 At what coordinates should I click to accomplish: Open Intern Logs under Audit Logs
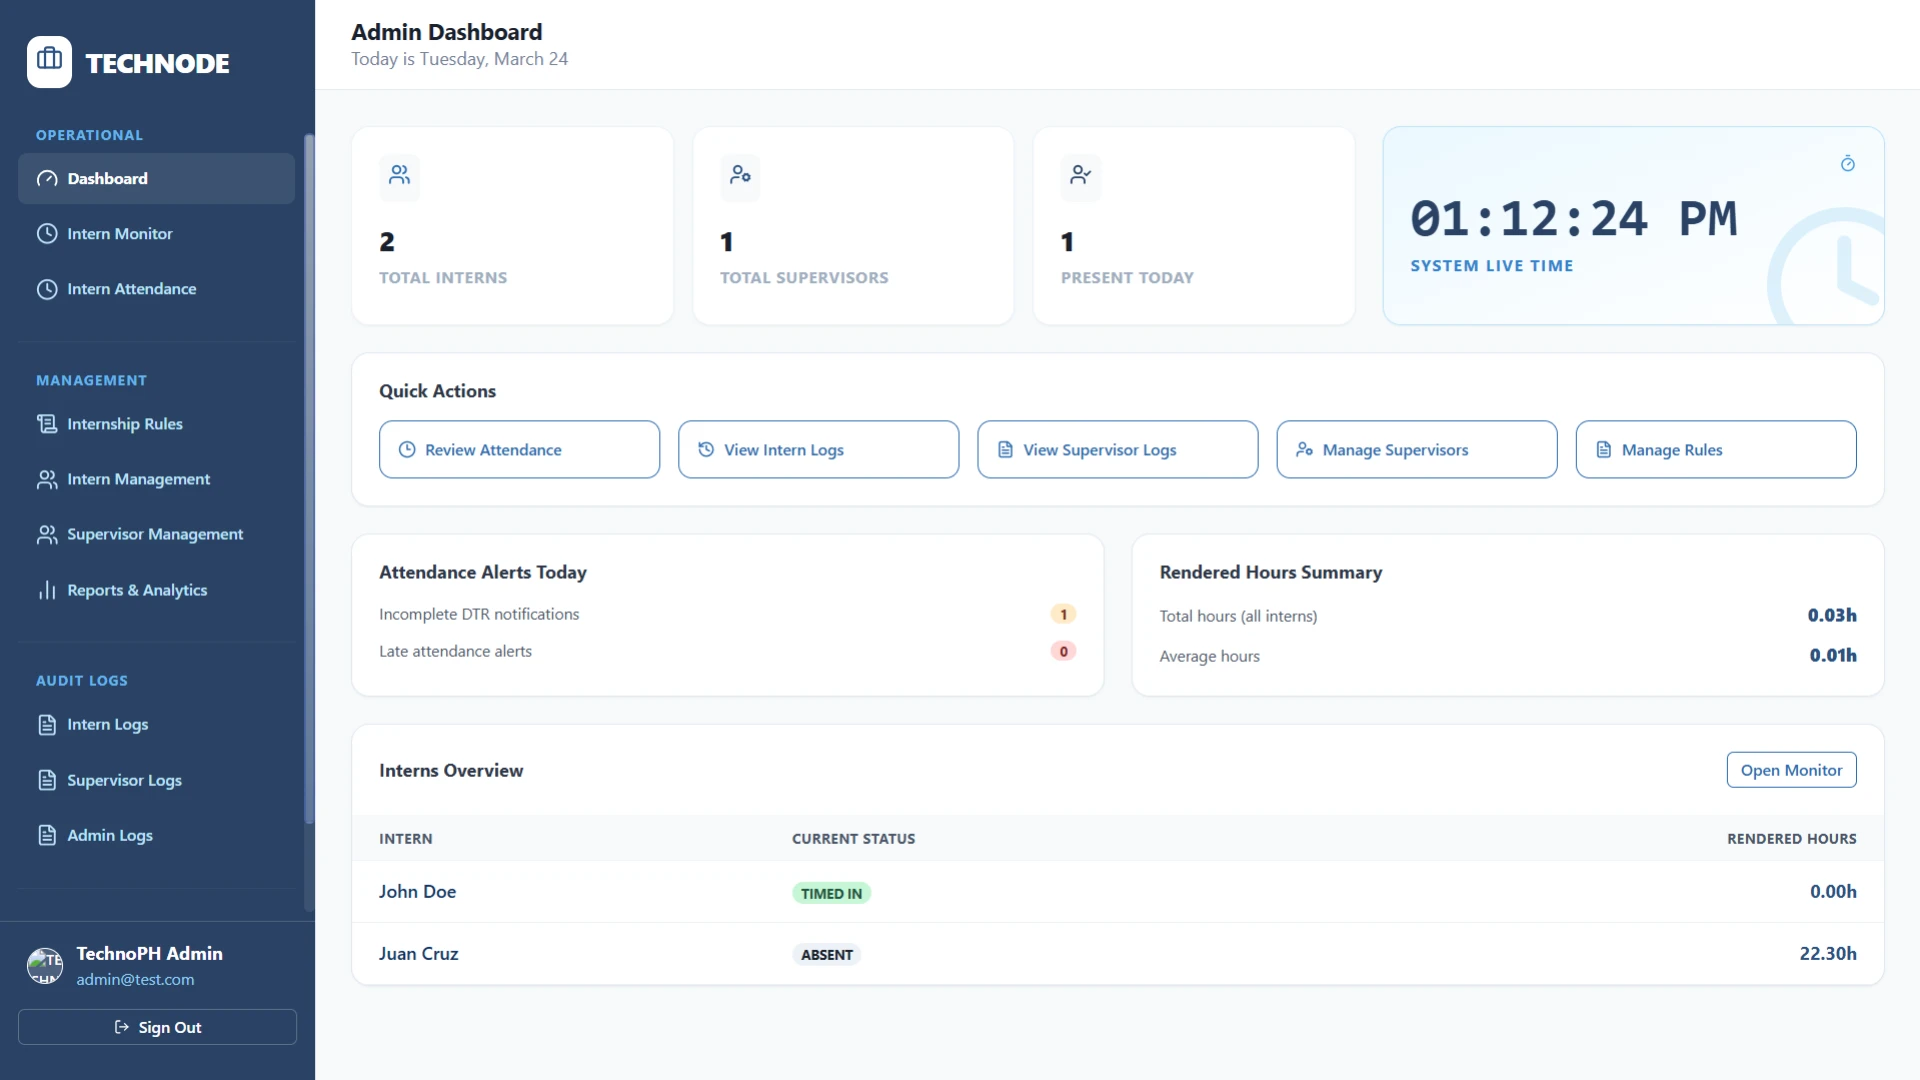pyautogui.click(x=156, y=724)
